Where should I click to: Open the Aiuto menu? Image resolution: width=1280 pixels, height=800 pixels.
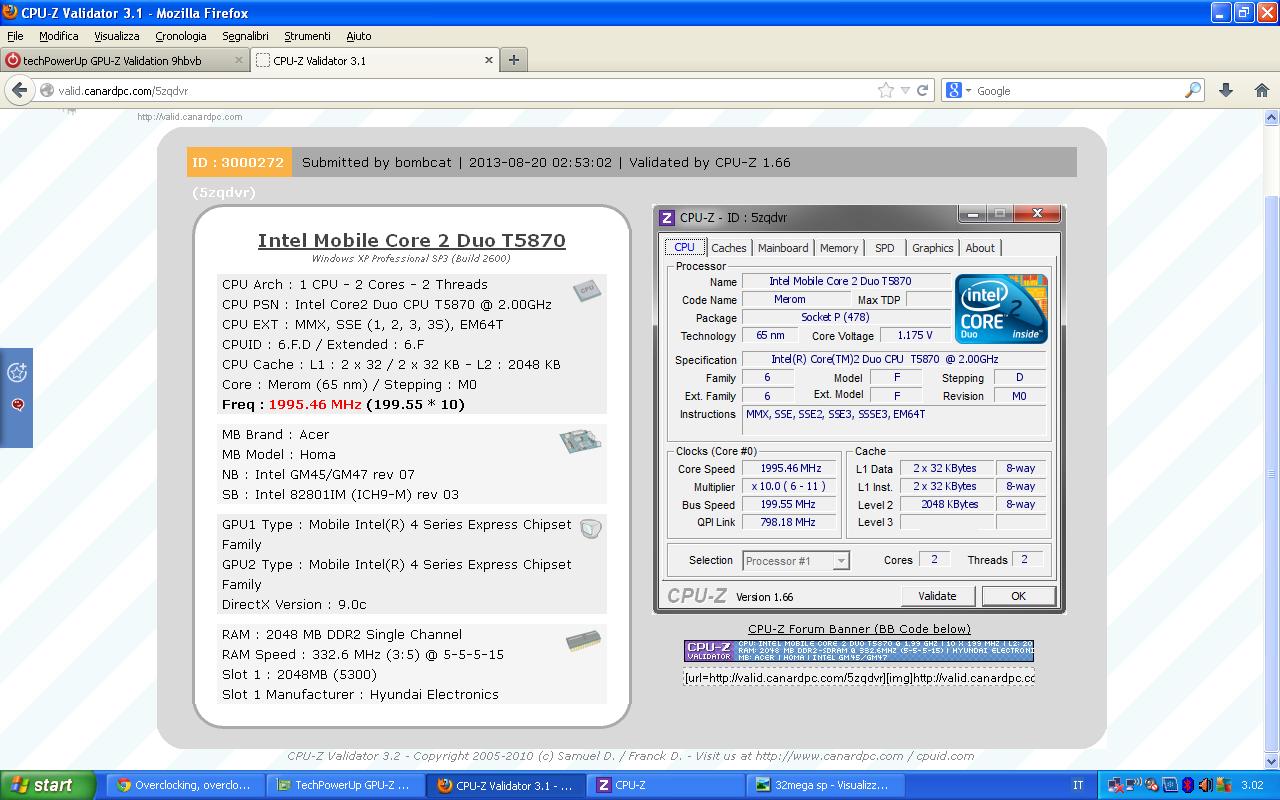pos(358,36)
